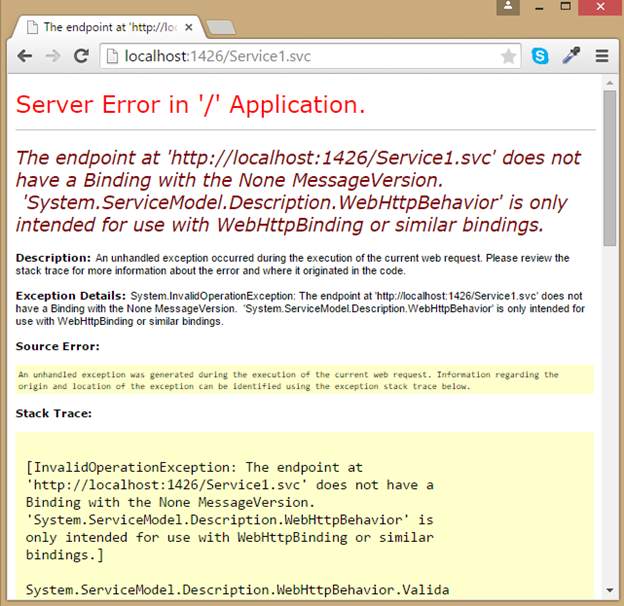Maximize the browser window
624x606 pixels.
click(x=566, y=7)
